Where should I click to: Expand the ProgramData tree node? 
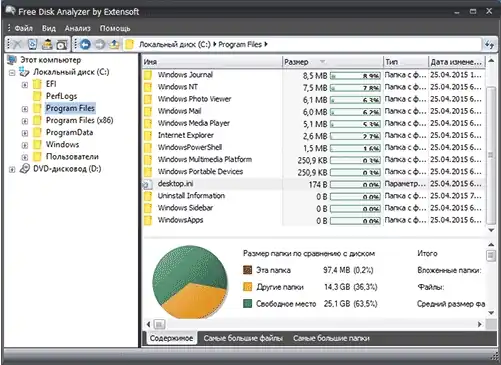(25, 133)
